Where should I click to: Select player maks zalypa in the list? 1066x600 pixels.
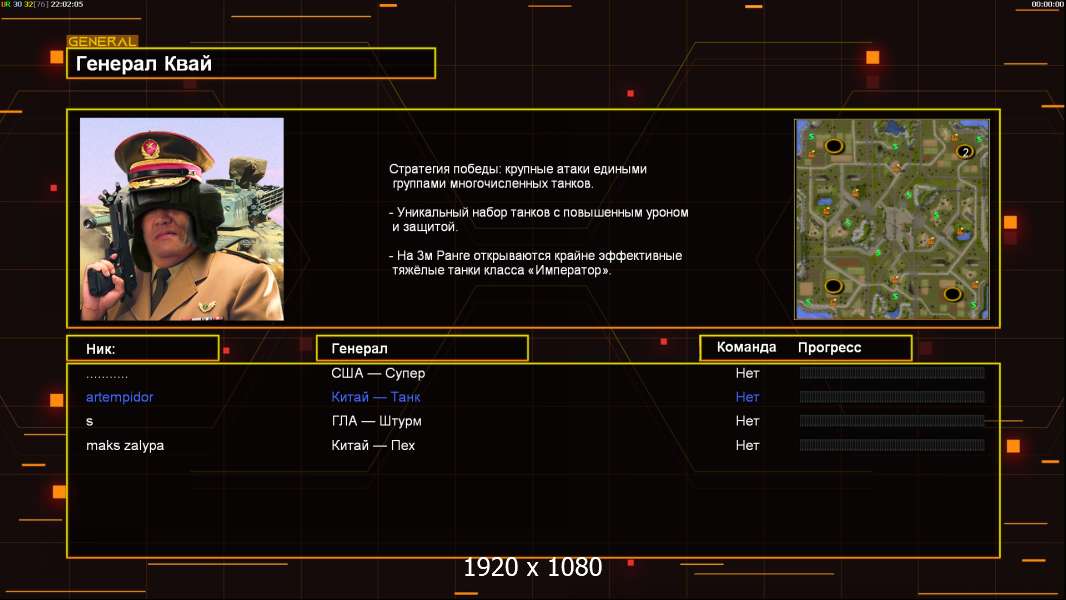click(x=125, y=445)
